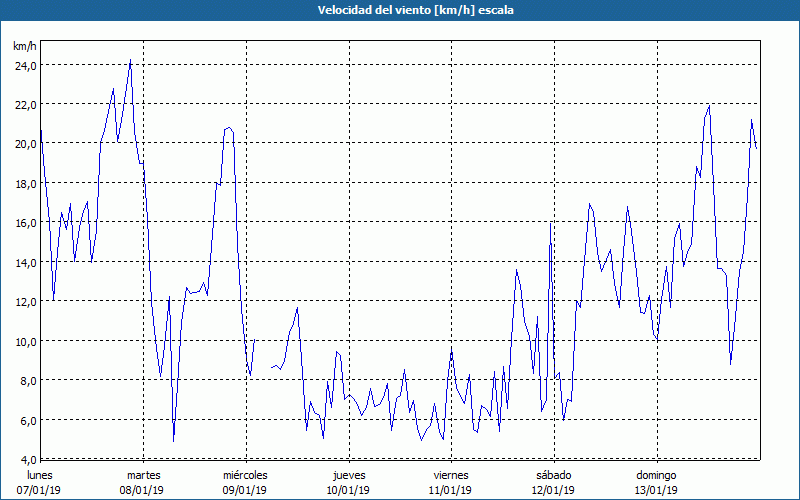The image size is (800, 500).
Task: Click the 'domingo' day label
Action: tap(656, 475)
